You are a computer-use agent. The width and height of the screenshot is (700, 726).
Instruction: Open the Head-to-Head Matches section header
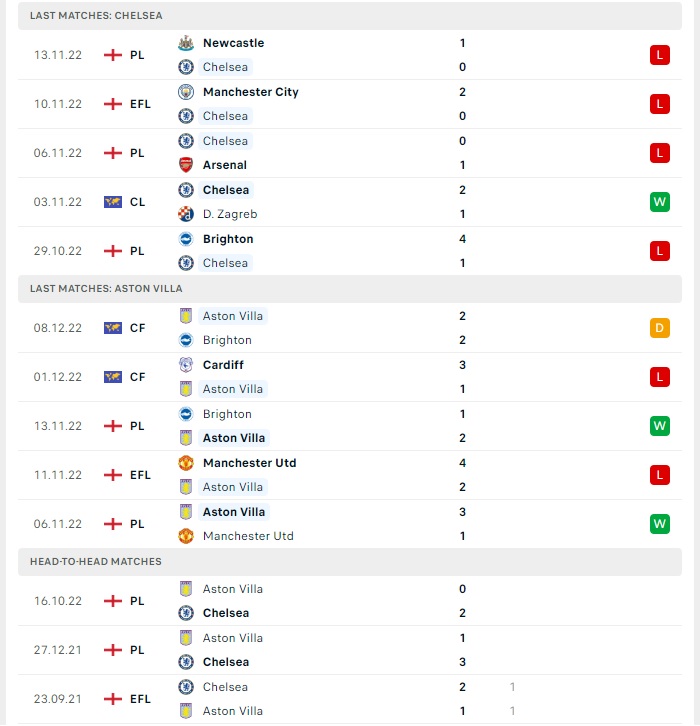coord(350,562)
